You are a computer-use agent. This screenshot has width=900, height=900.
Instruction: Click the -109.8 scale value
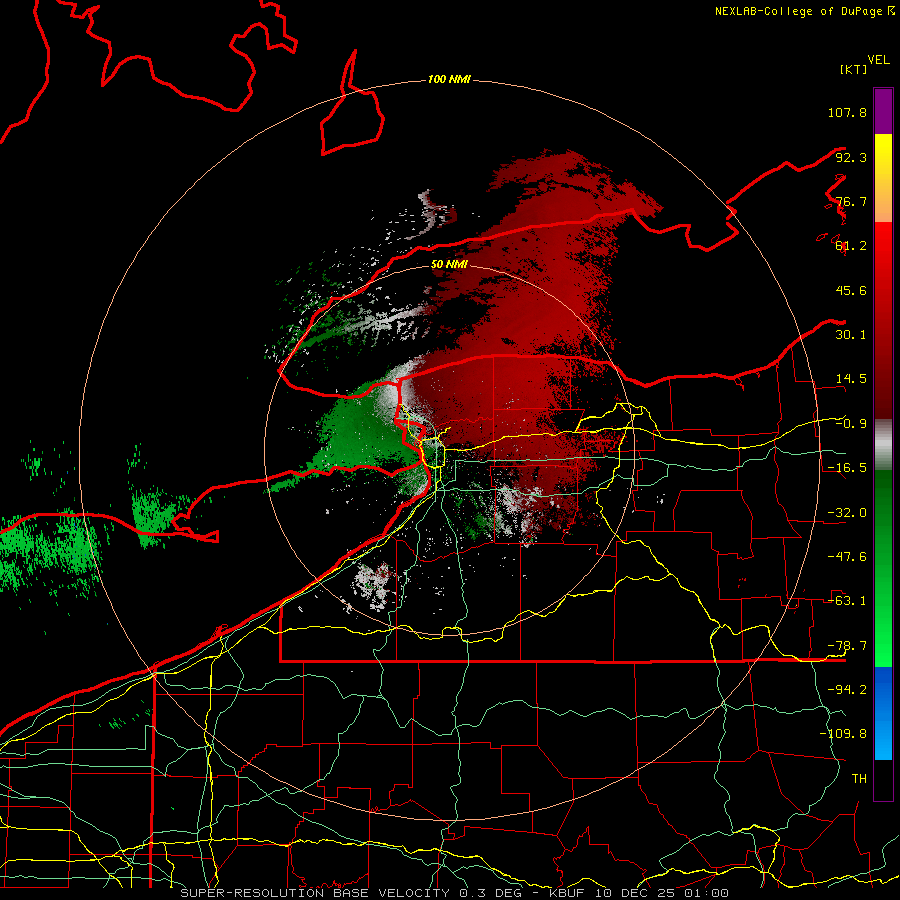[843, 734]
